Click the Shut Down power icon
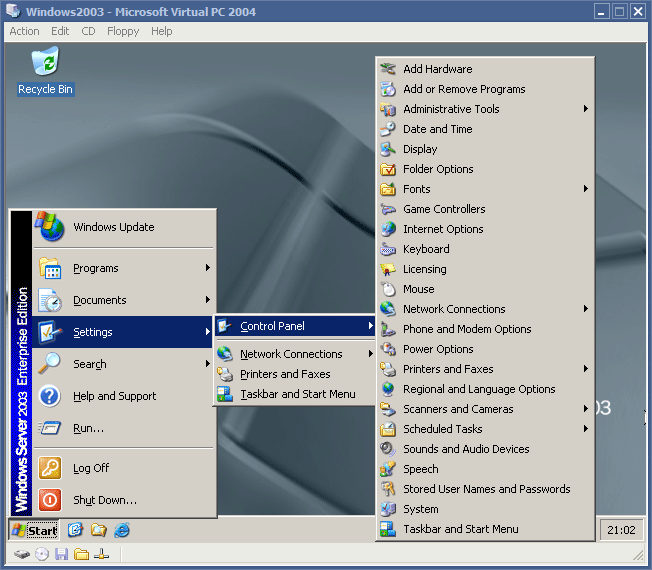 click(x=49, y=500)
